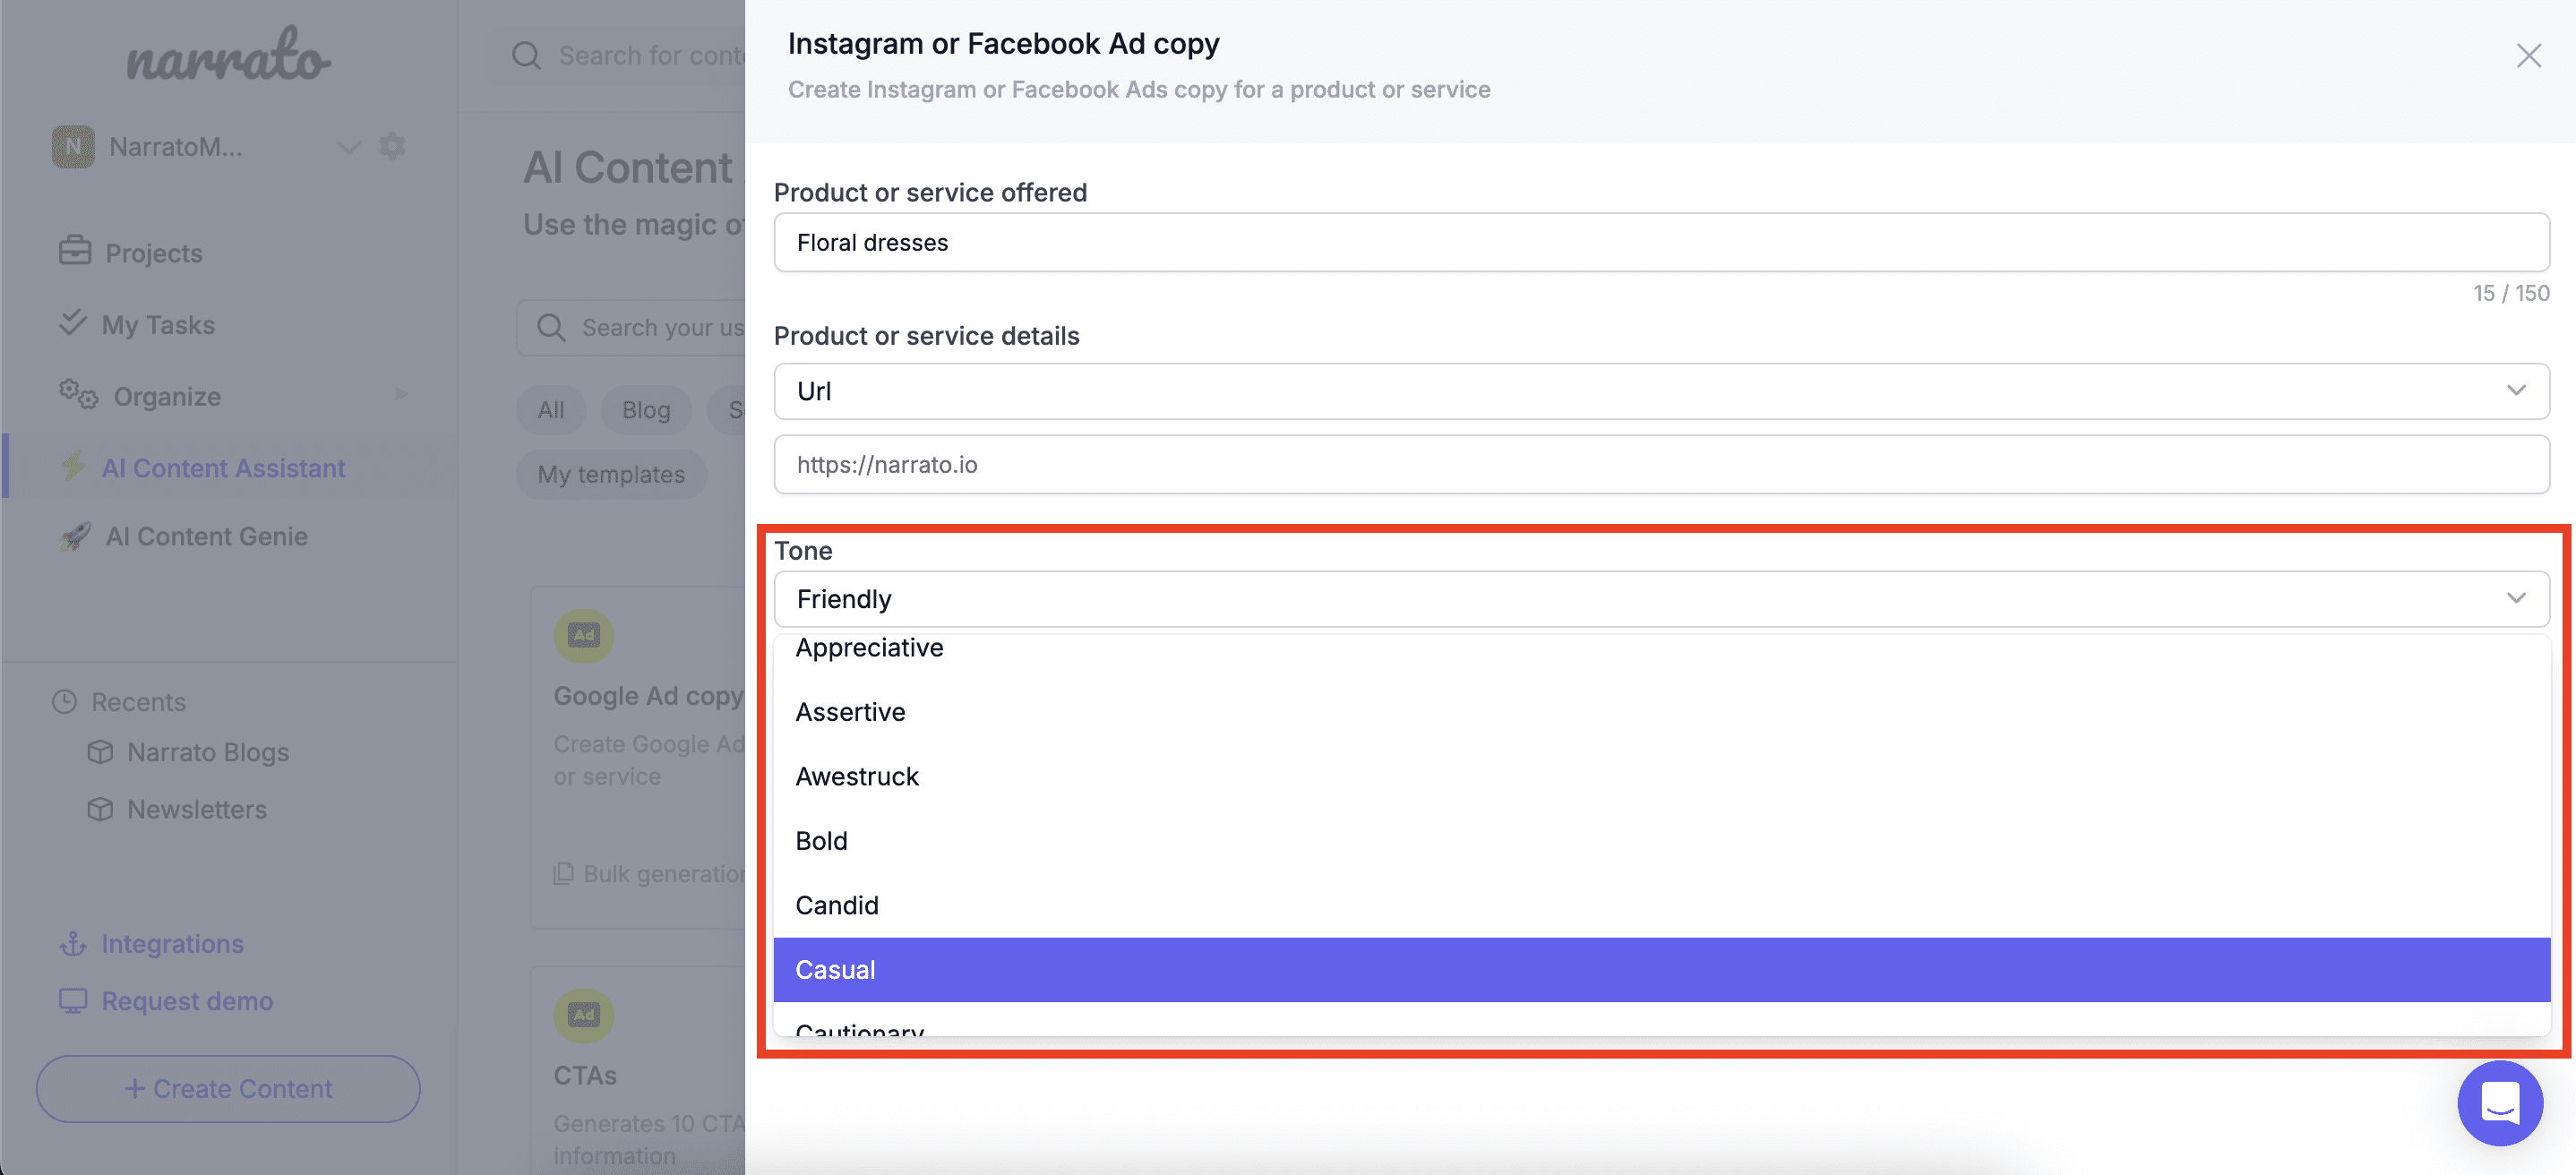Click the All content filter tab
Screen dimensions: 2576x1175
pyautogui.click(x=550, y=407)
